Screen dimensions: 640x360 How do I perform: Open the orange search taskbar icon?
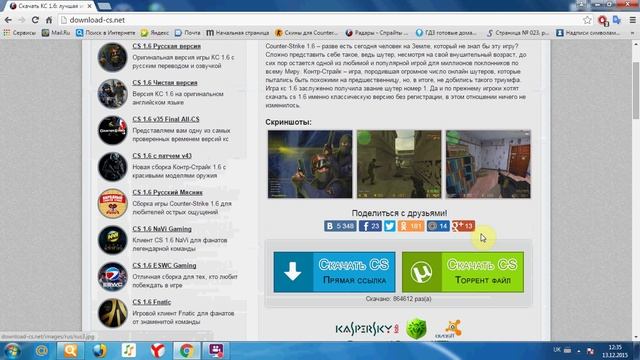point(70,351)
